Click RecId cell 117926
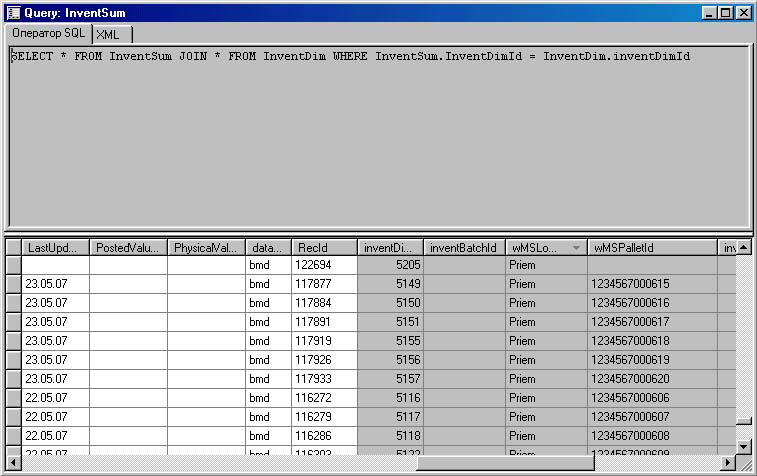The height and width of the screenshot is (476, 757). coord(324,360)
